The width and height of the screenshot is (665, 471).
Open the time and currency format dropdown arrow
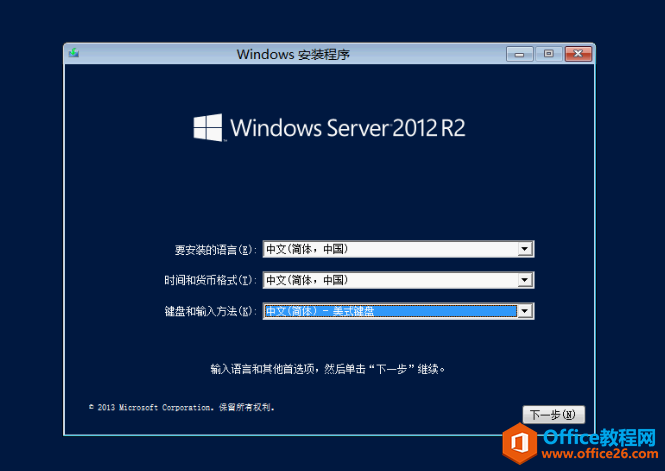click(x=525, y=280)
